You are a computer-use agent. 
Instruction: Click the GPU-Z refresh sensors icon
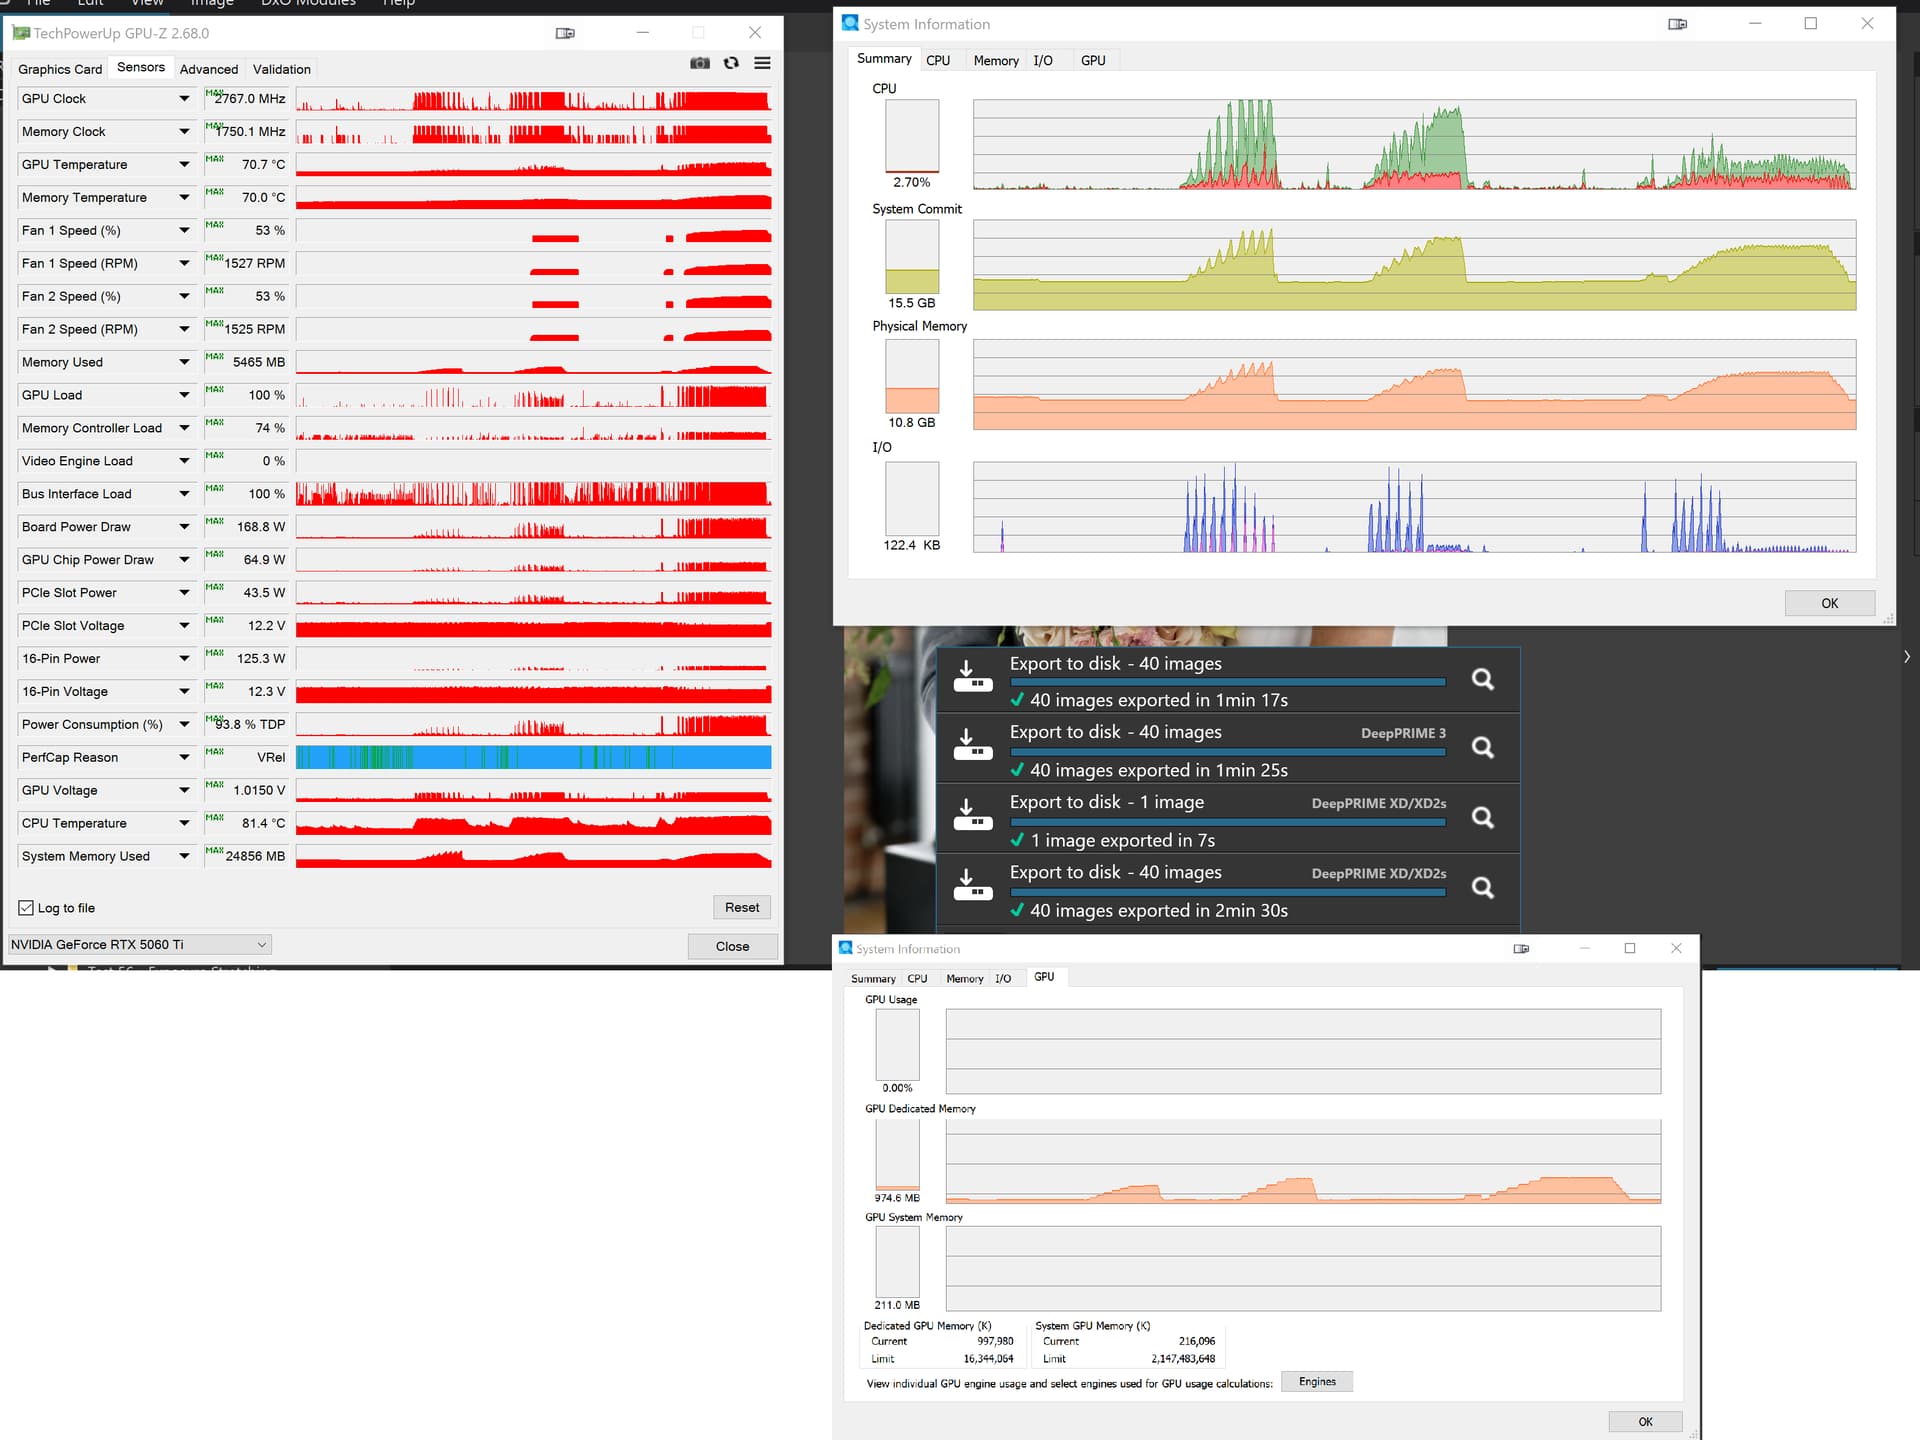731,63
